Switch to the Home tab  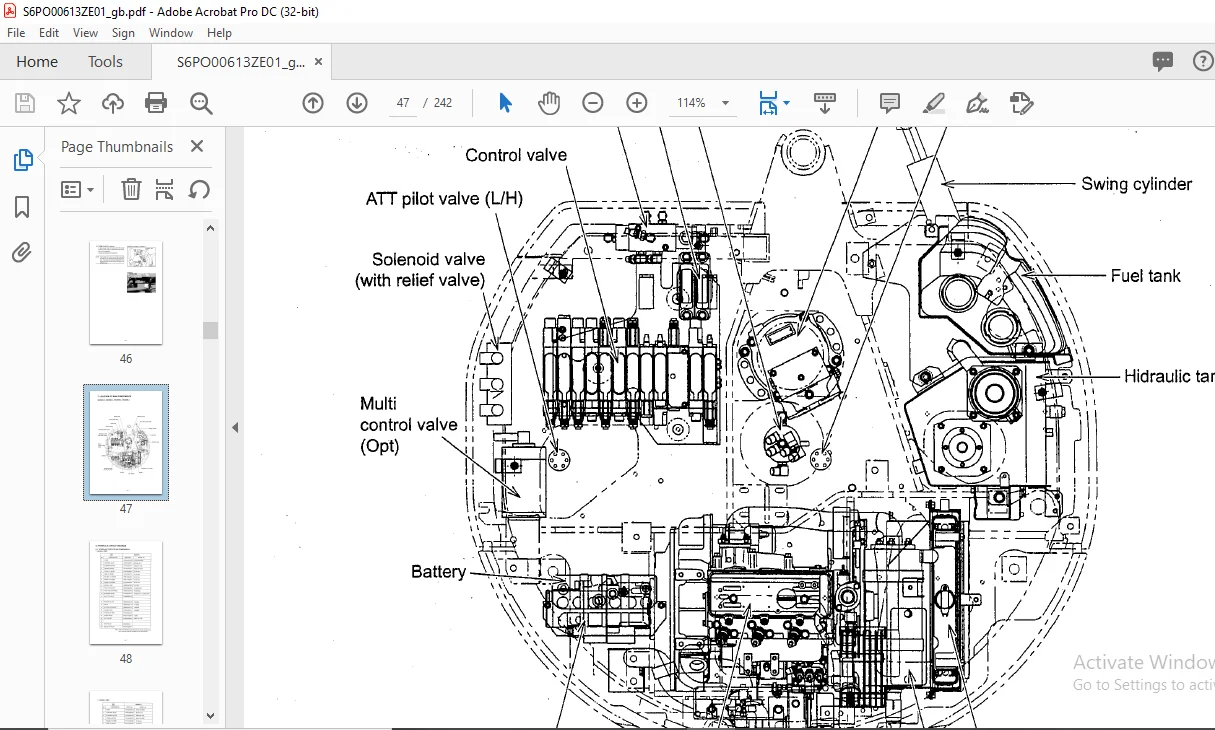pos(37,61)
